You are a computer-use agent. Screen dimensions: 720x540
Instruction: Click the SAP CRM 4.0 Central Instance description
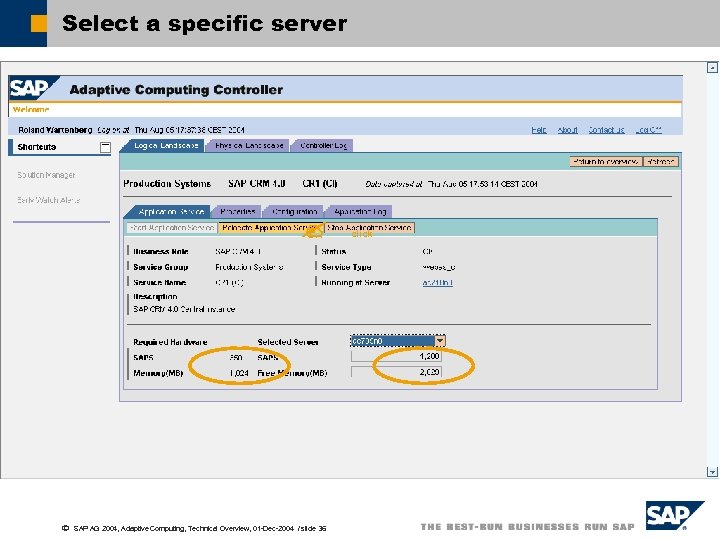tap(184, 309)
